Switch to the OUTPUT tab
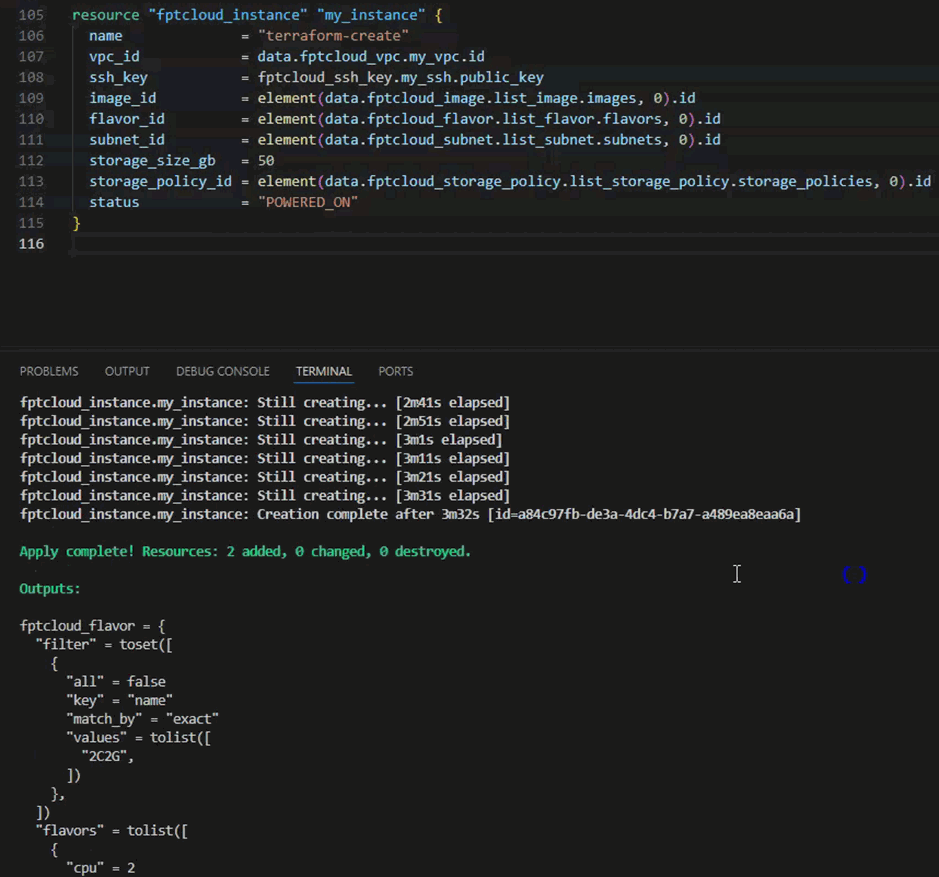Viewport: 939px width, 877px height. (x=127, y=371)
